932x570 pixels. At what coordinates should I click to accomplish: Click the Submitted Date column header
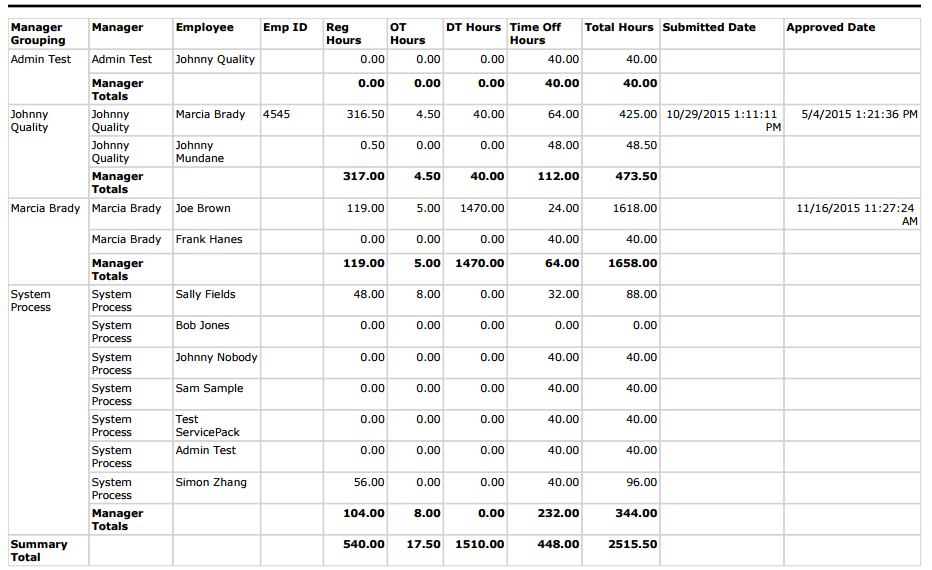tap(709, 28)
